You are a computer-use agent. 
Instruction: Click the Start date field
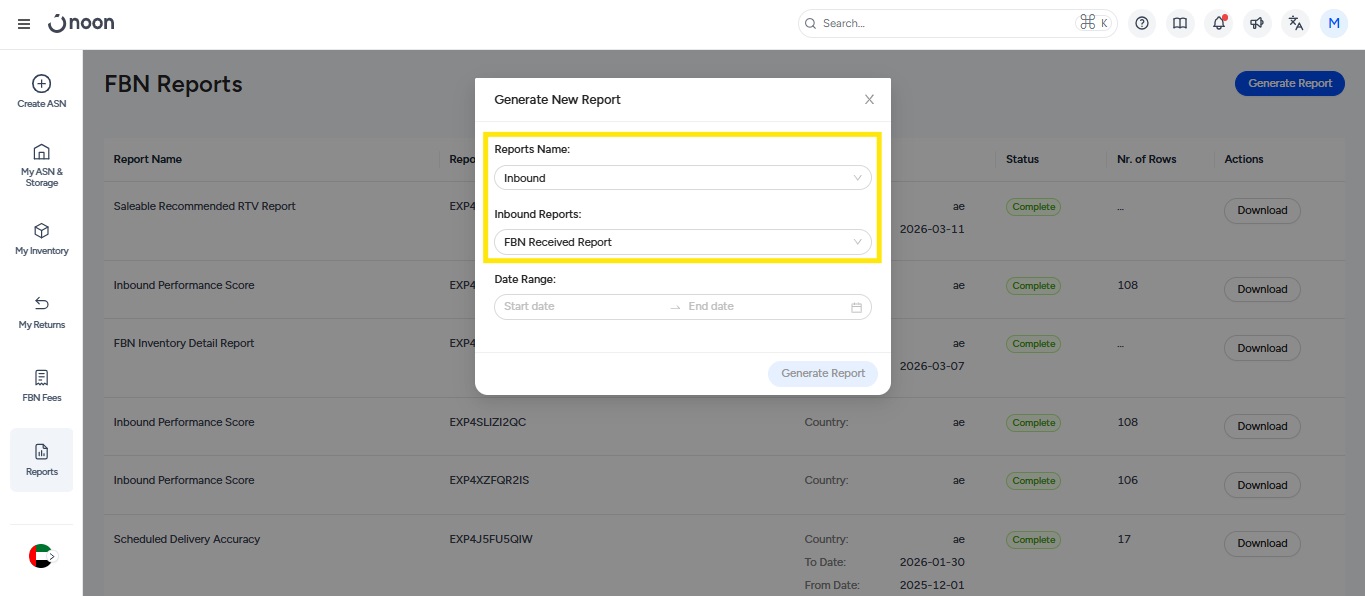tap(580, 307)
